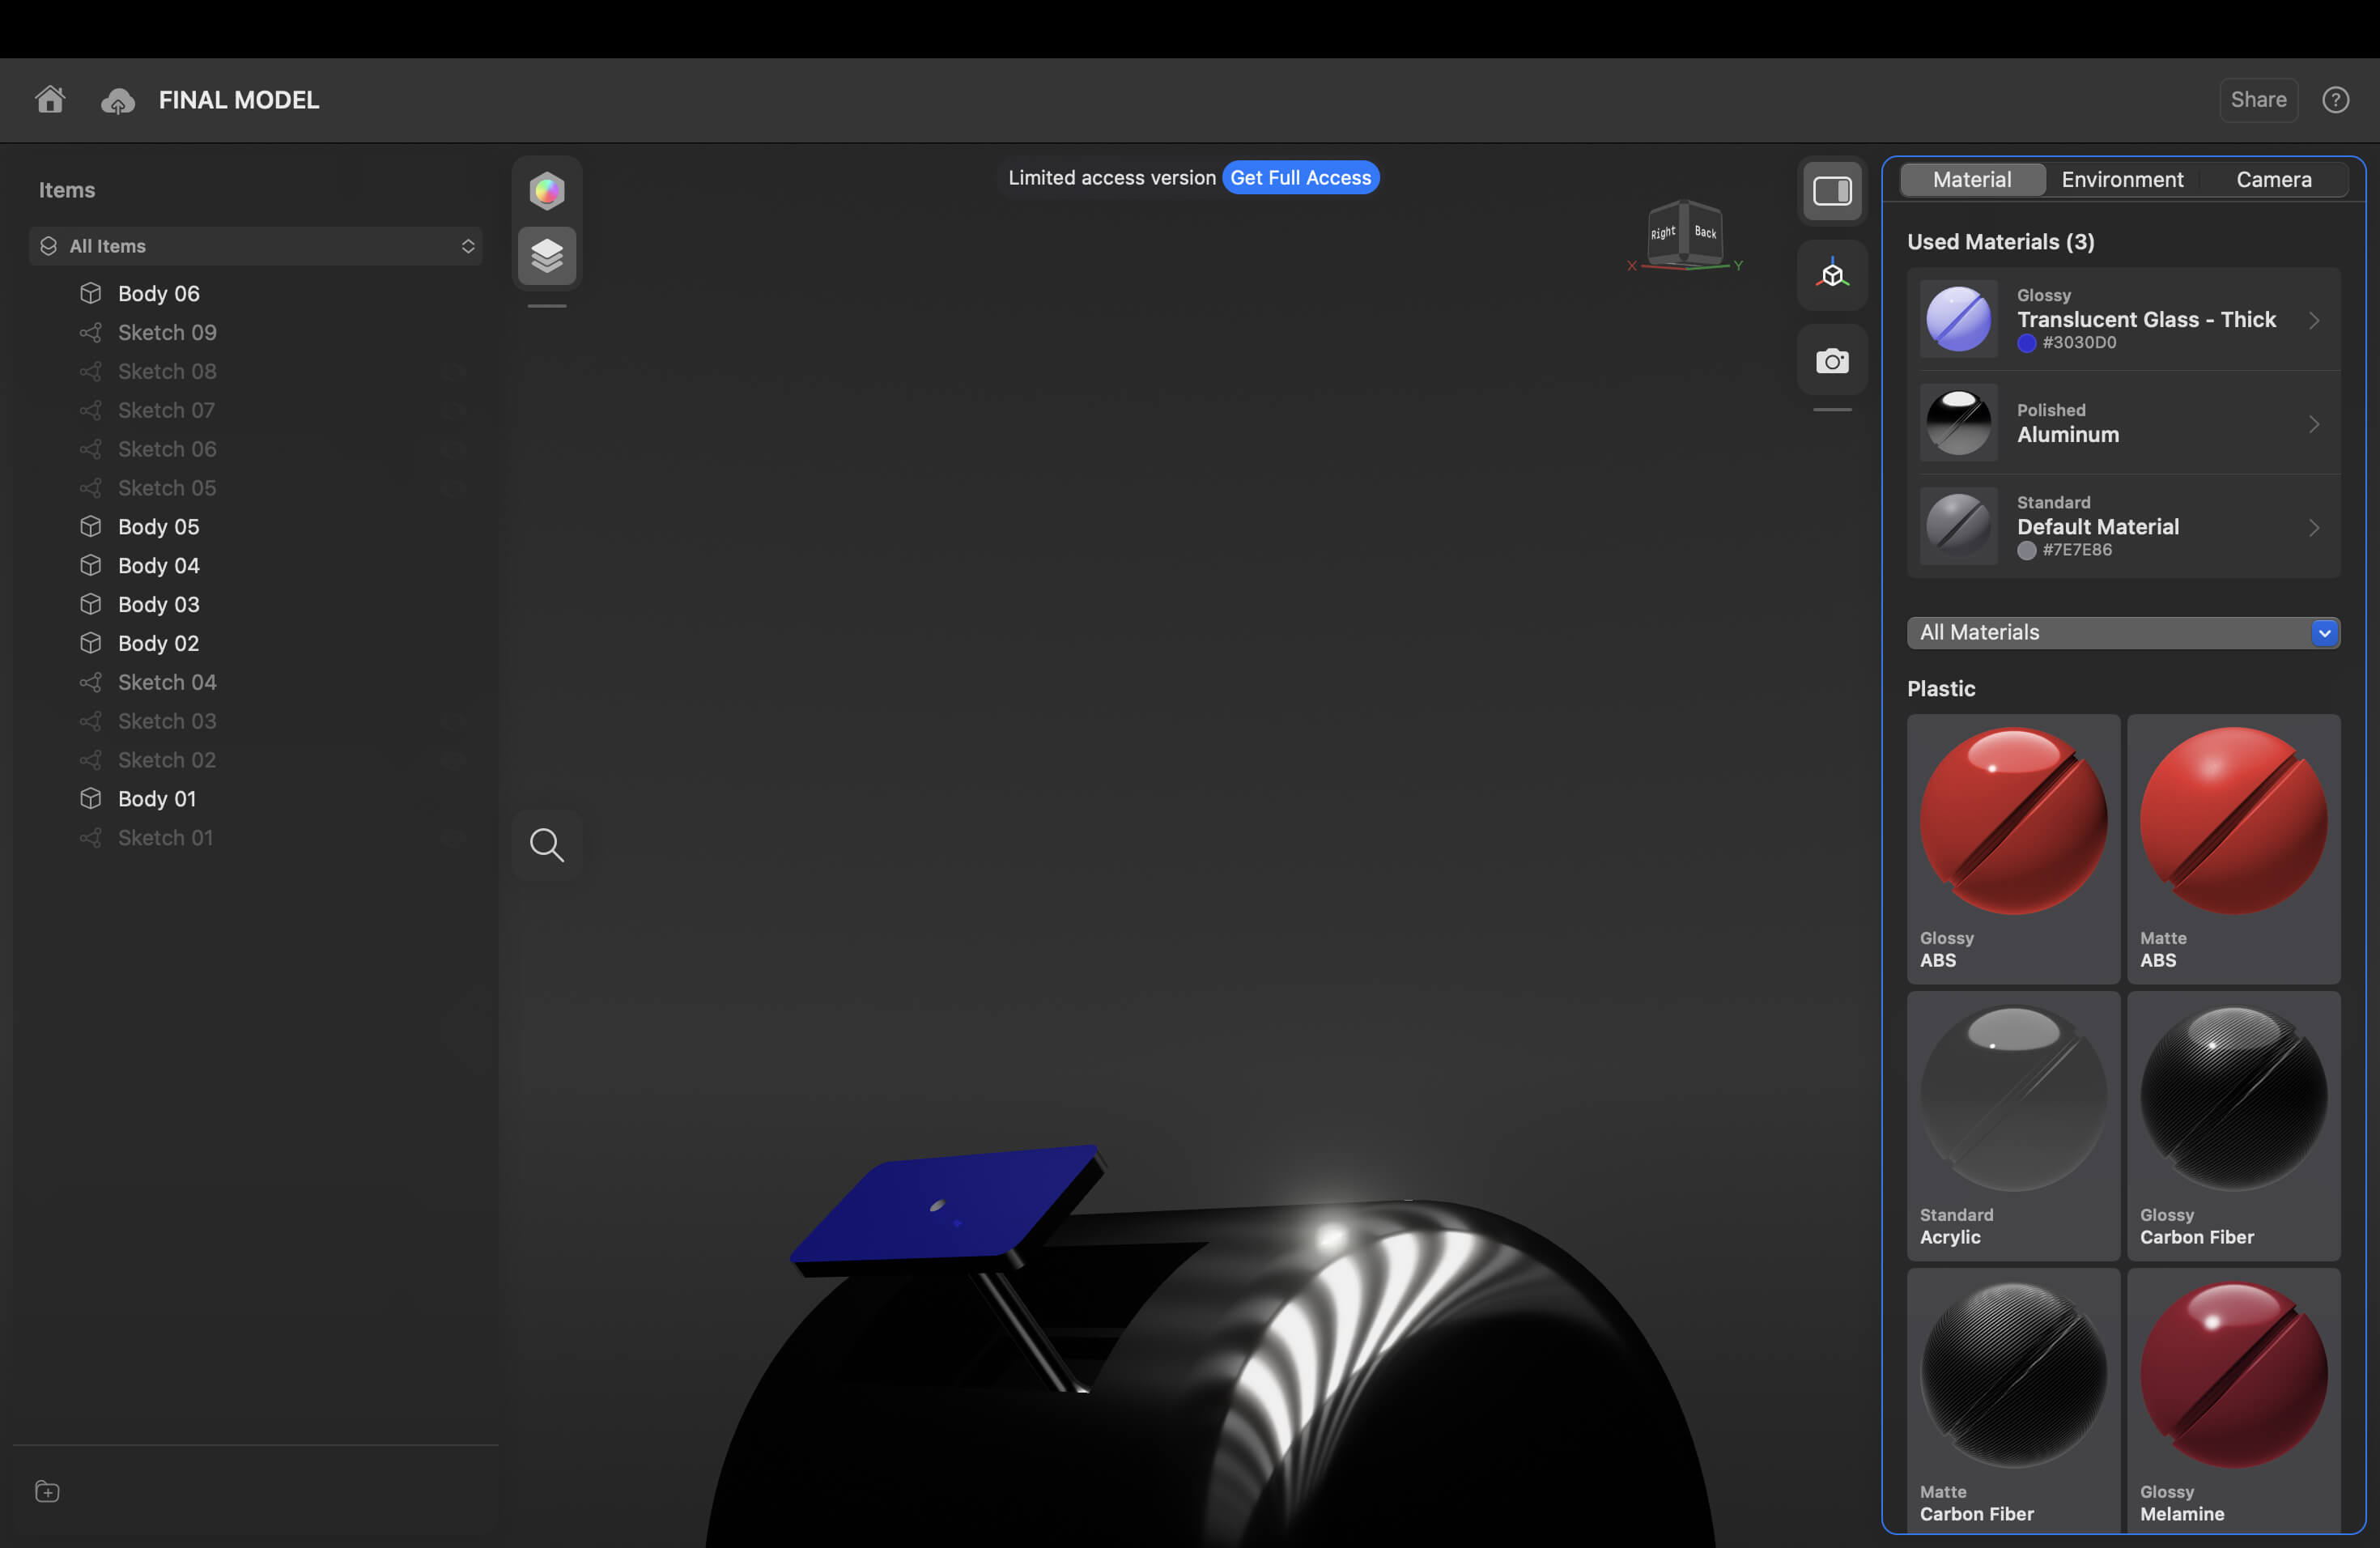Viewport: 2380px width, 1548px height.
Task: Switch to the Camera tab
Action: tap(2273, 179)
